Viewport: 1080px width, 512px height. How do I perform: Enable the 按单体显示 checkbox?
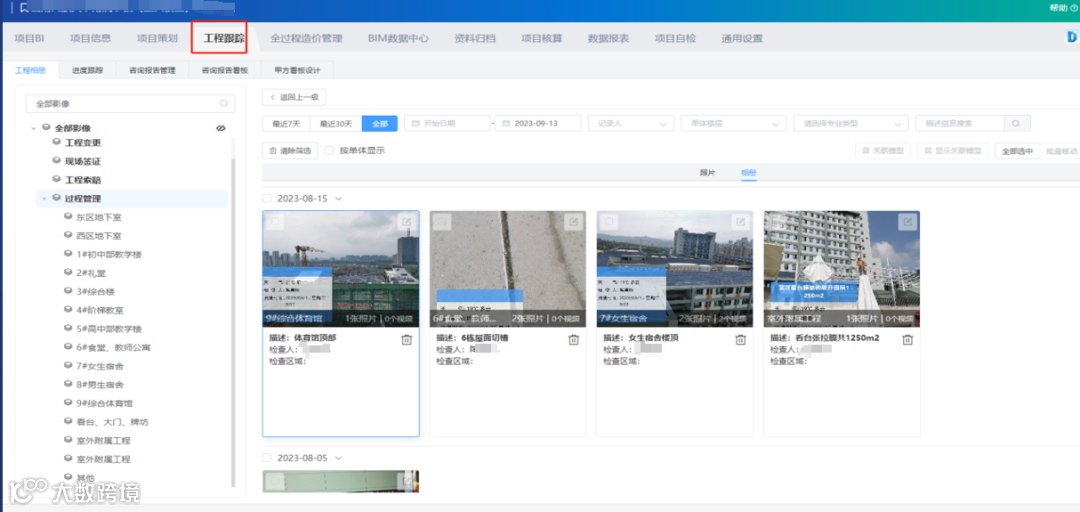329,150
